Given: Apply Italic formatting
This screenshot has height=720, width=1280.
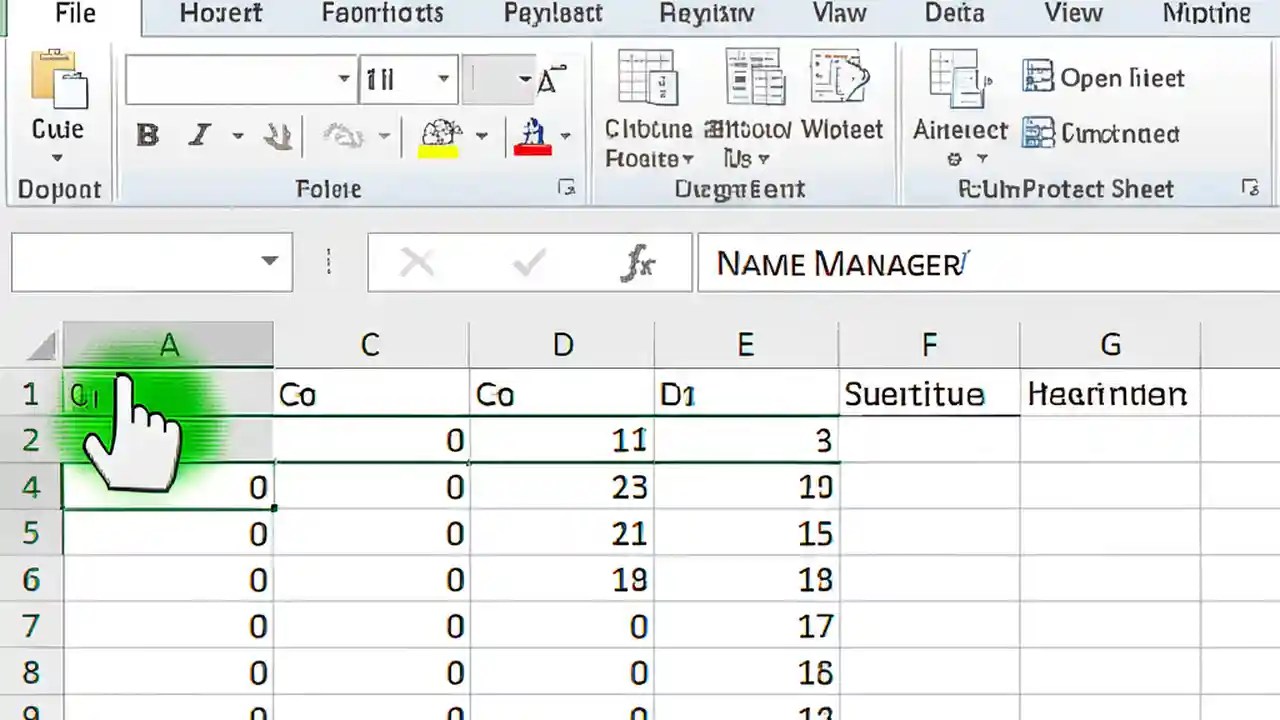Looking at the screenshot, I should coord(199,135).
